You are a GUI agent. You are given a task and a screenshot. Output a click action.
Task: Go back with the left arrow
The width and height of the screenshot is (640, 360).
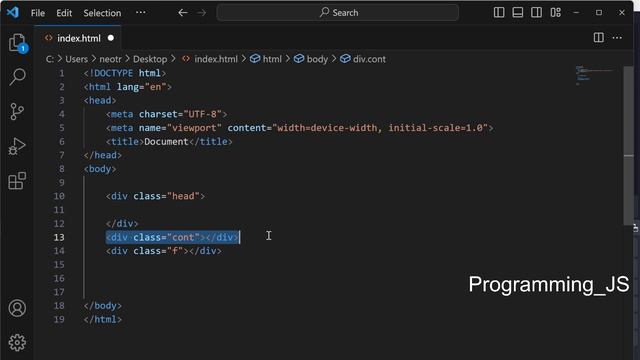tap(182, 13)
